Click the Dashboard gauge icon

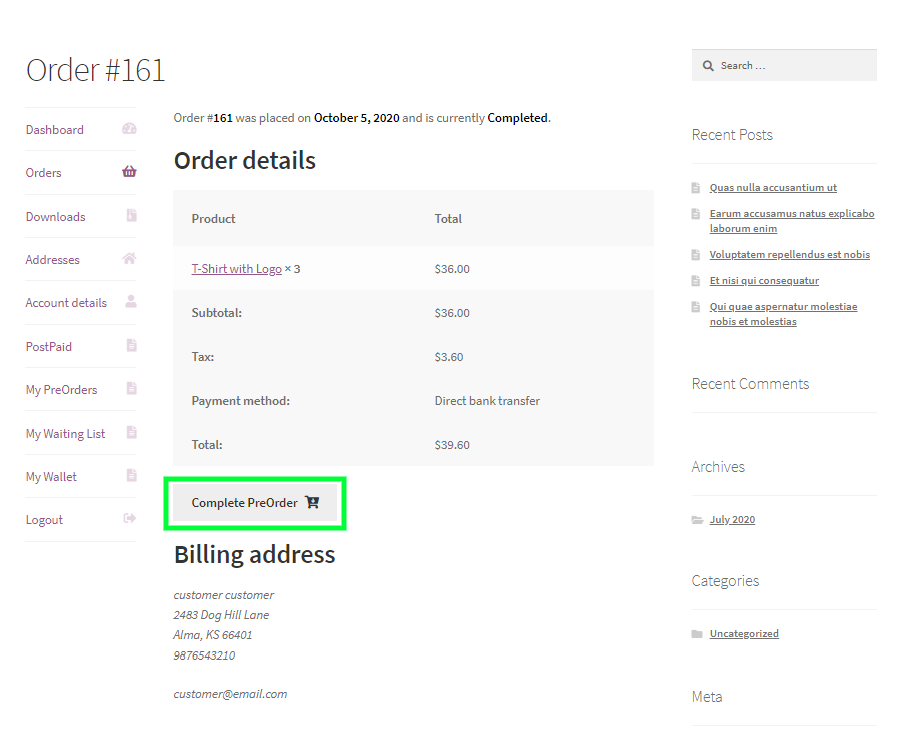[x=129, y=129]
